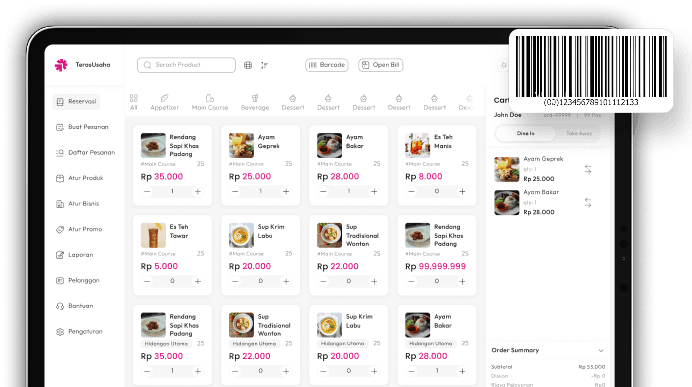Click price Rp 5.000
The height and width of the screenshot is (387, 692).
pos(159,267)
